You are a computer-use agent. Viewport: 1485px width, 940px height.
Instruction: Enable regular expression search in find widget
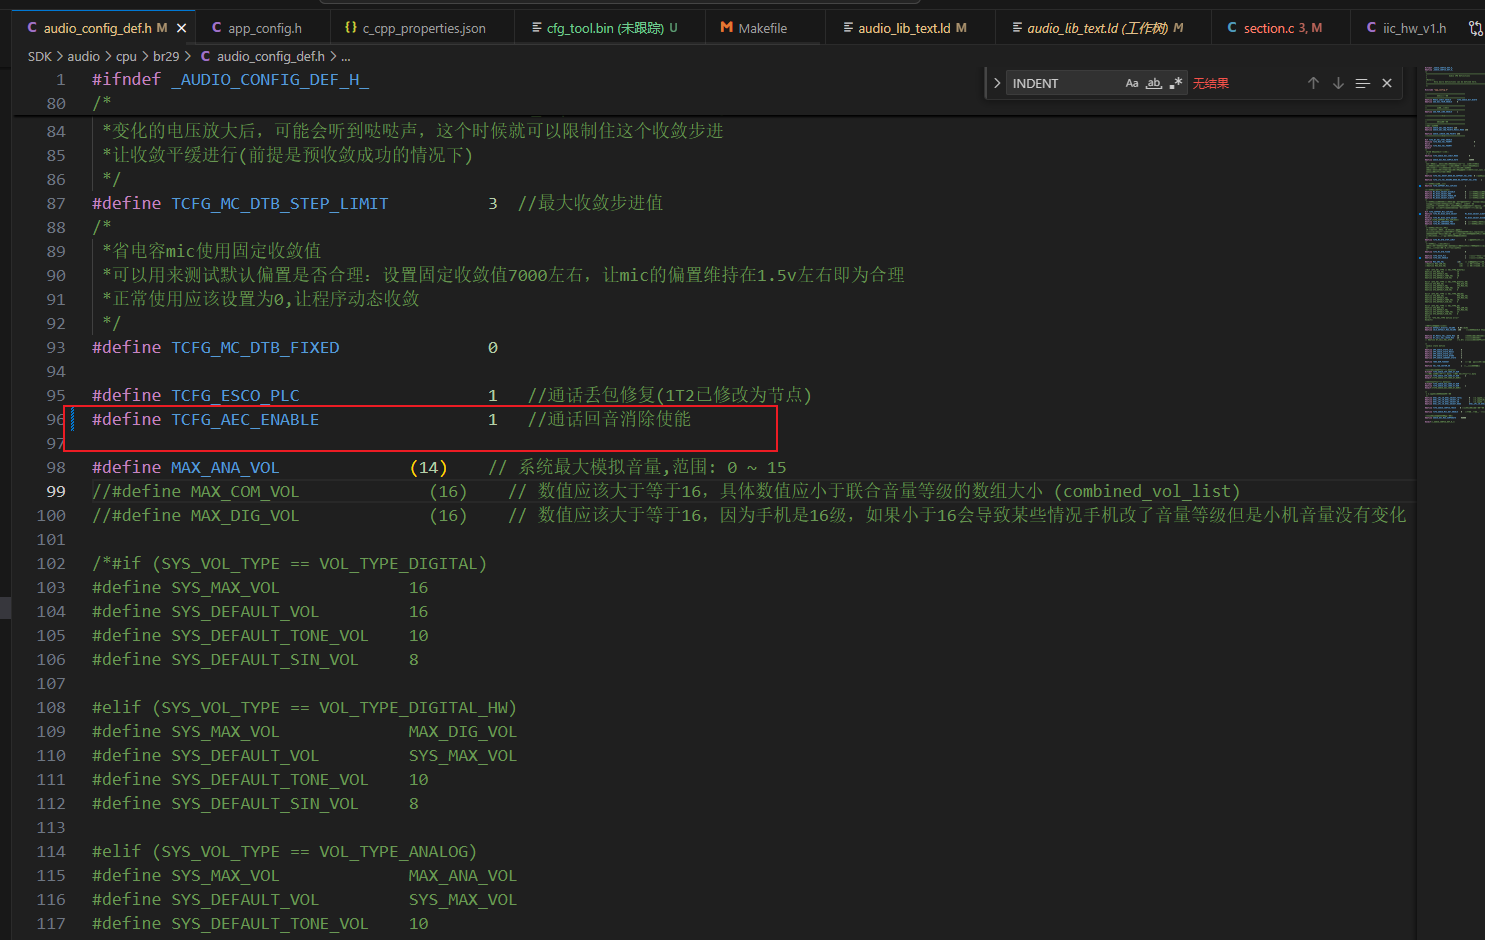(x=1176, y=83)
